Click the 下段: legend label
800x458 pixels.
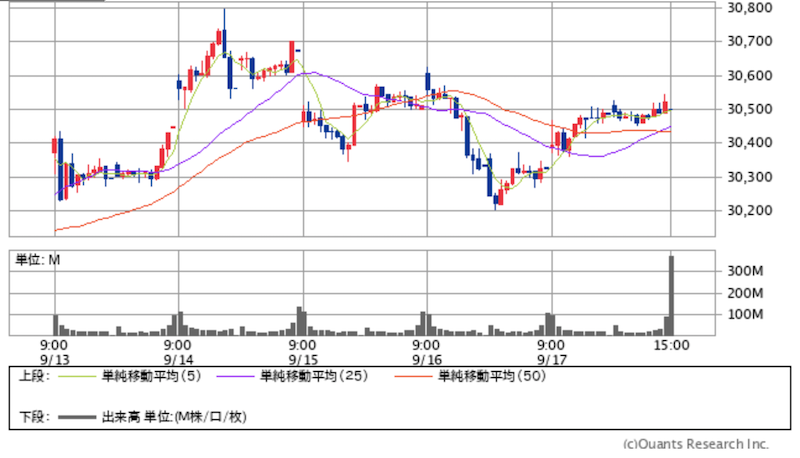34,417
